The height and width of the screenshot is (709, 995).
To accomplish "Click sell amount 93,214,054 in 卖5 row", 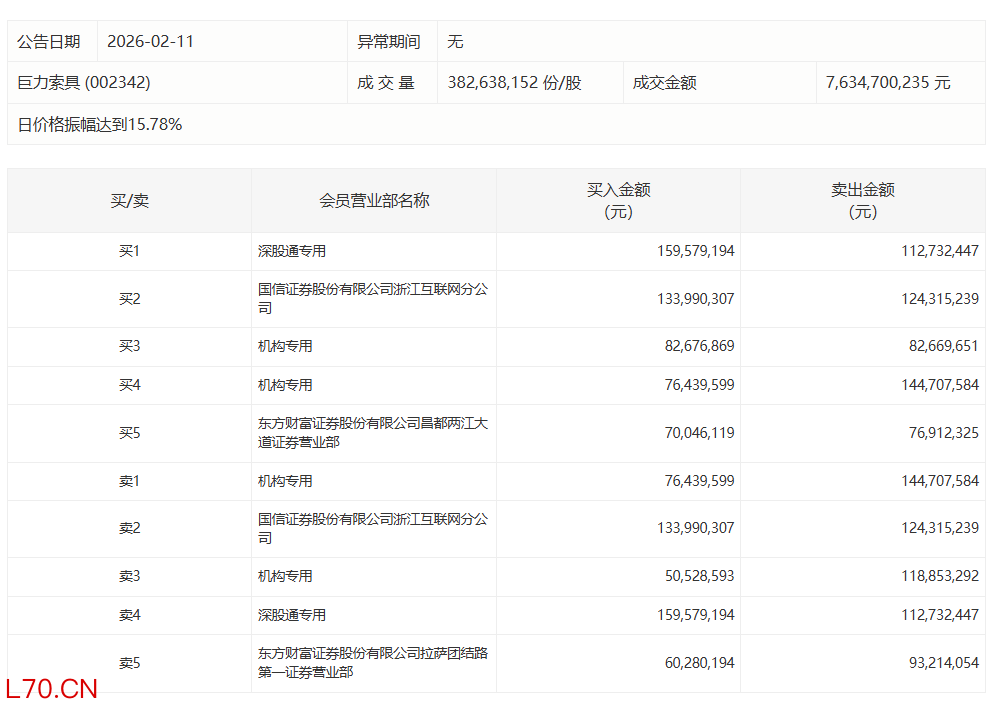I will [x=939, y=663].
